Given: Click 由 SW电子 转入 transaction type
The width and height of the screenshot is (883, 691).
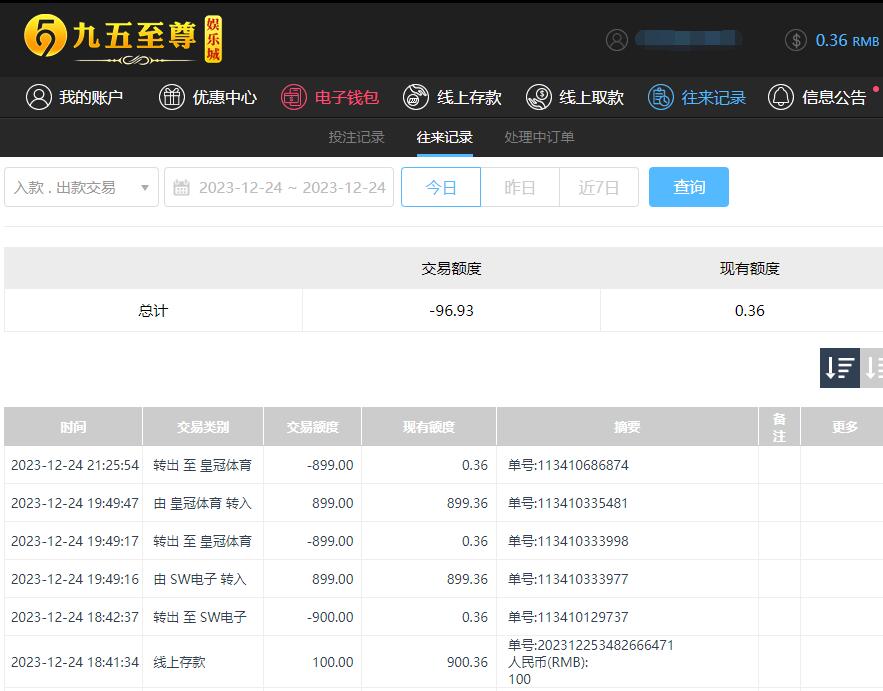Looking at the screenshot, I should pyautogui.click(x=200, y=579).
